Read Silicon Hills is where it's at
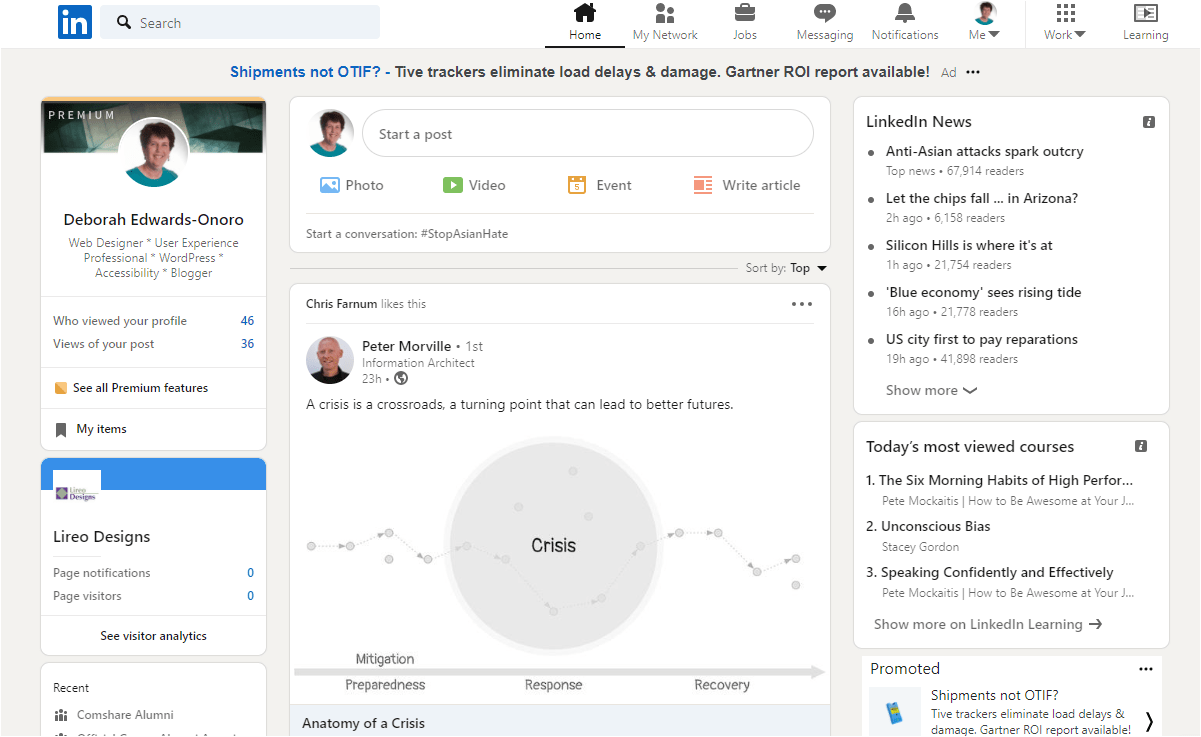 [x=969, y=246]
